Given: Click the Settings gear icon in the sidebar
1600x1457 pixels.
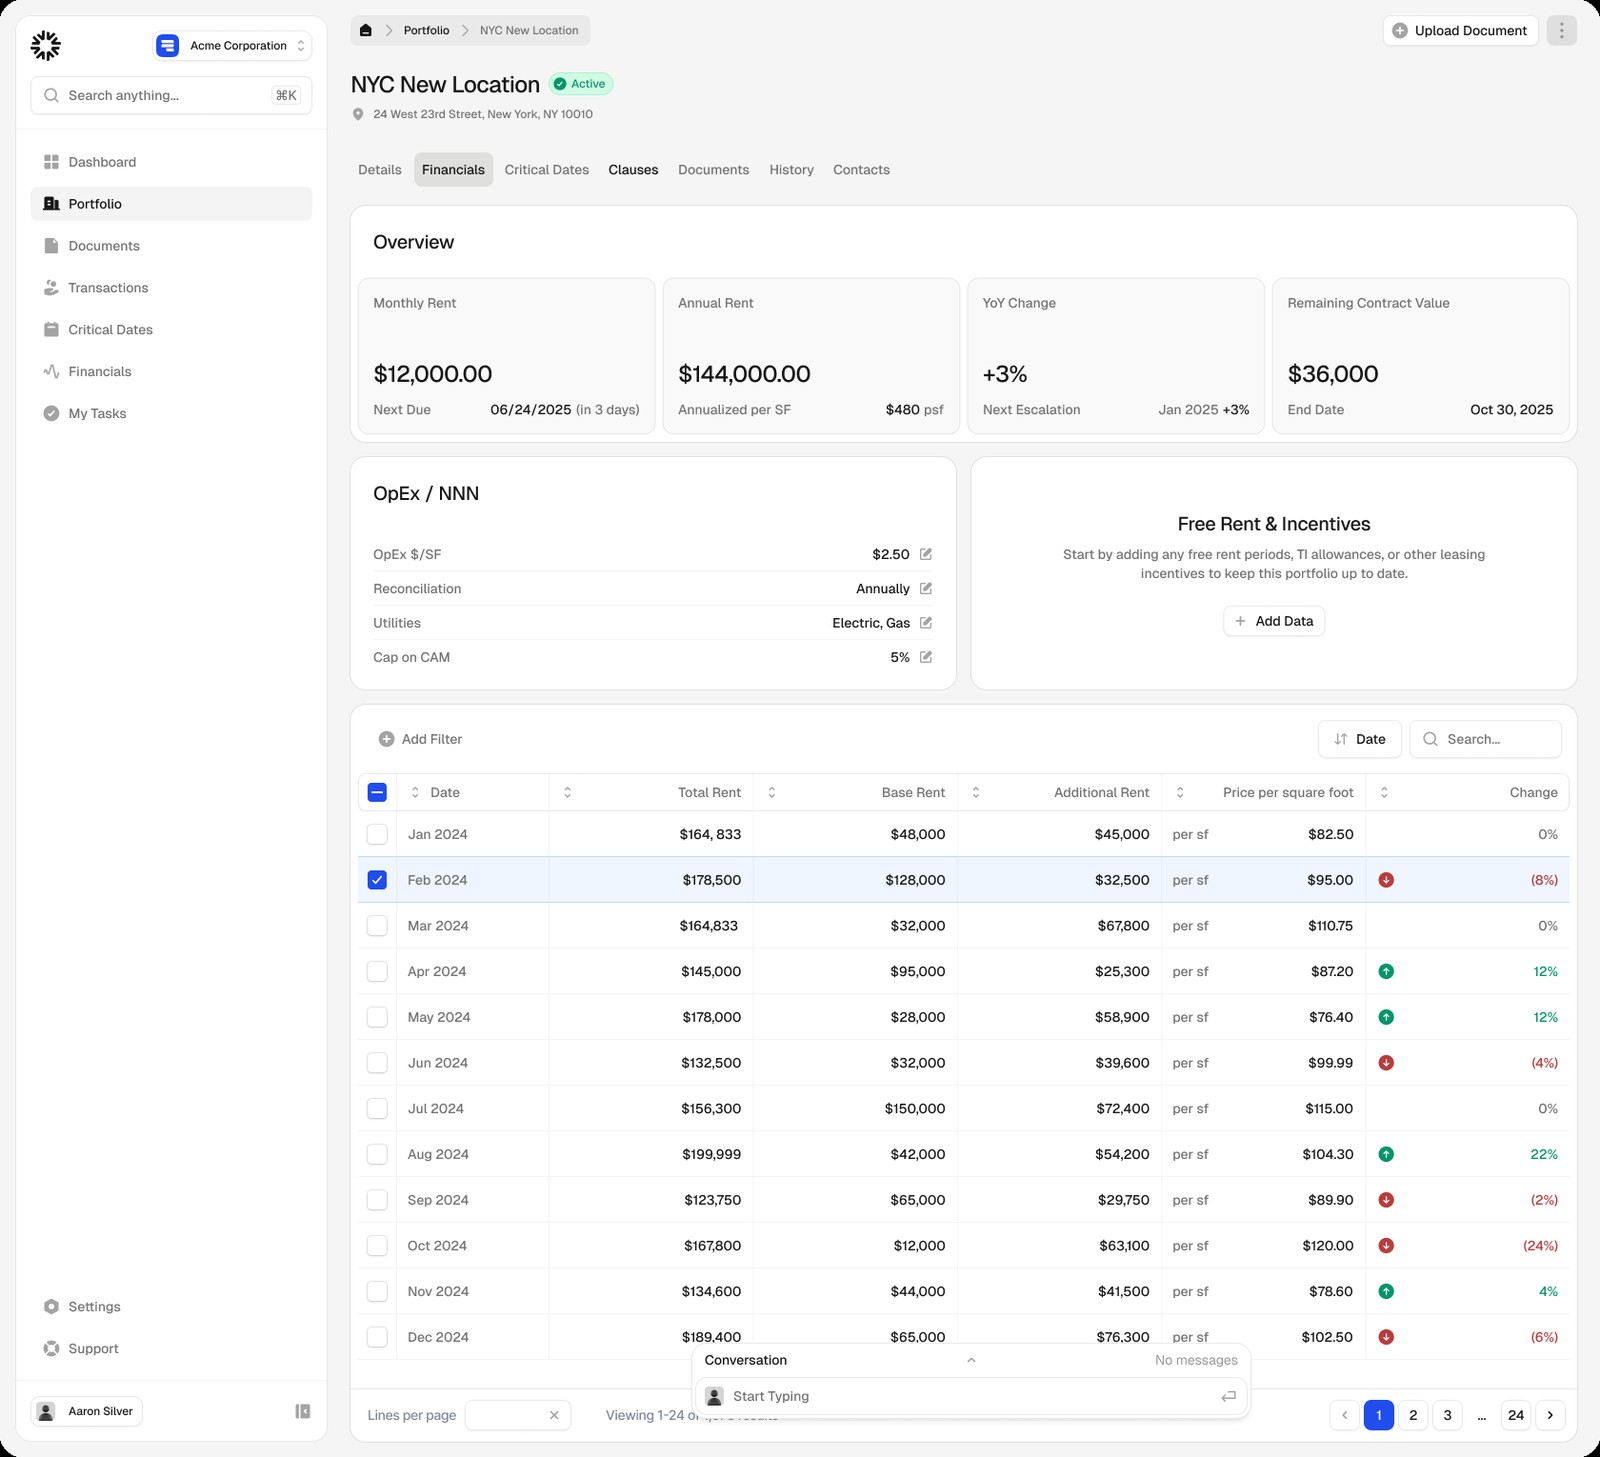Looking at the screenshot, I should (x=51, y=1307).
